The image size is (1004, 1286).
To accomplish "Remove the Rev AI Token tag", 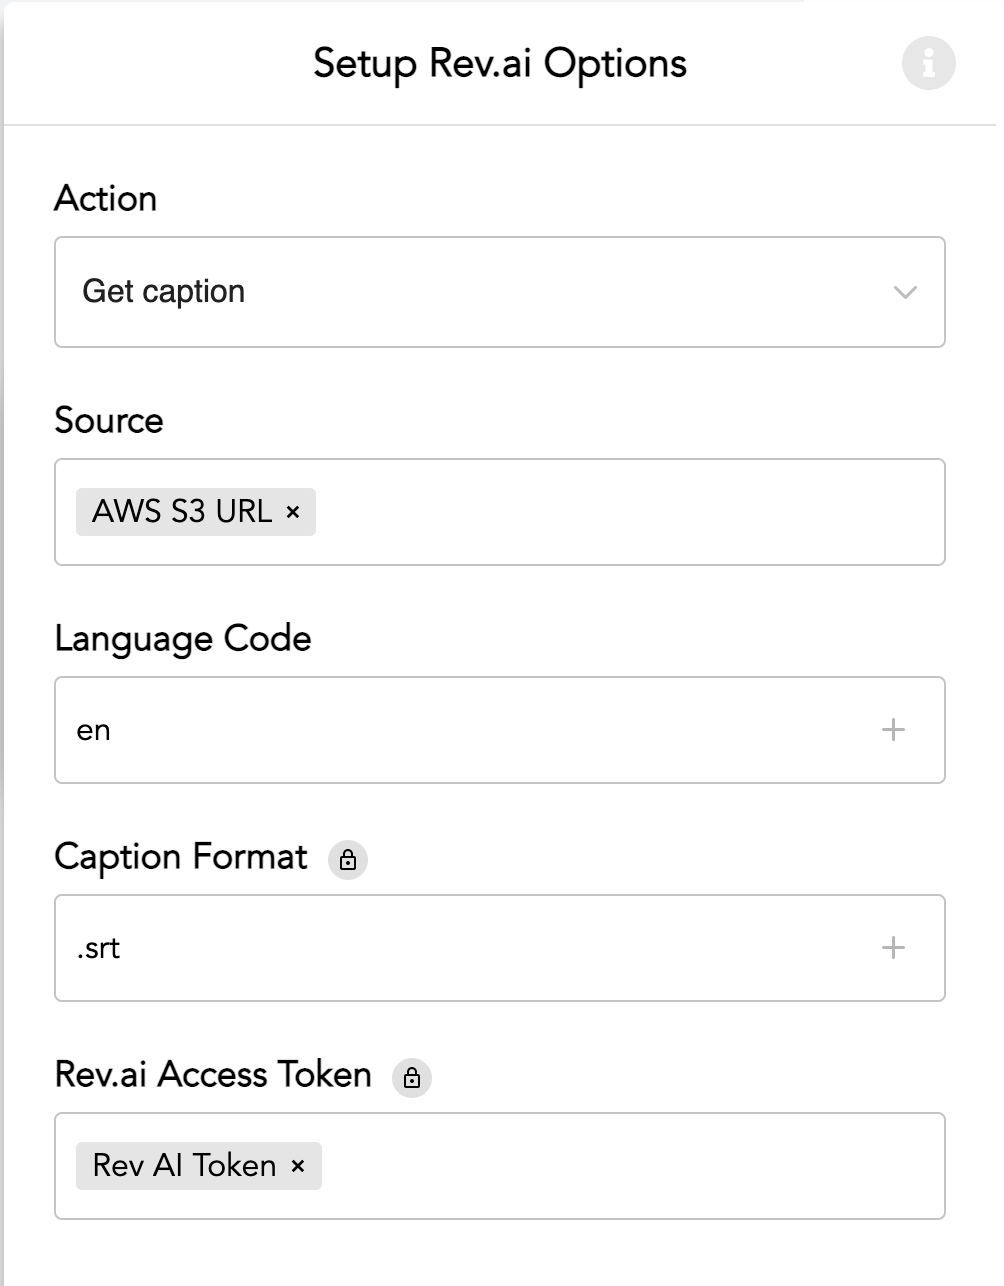I will point(297,1166).
